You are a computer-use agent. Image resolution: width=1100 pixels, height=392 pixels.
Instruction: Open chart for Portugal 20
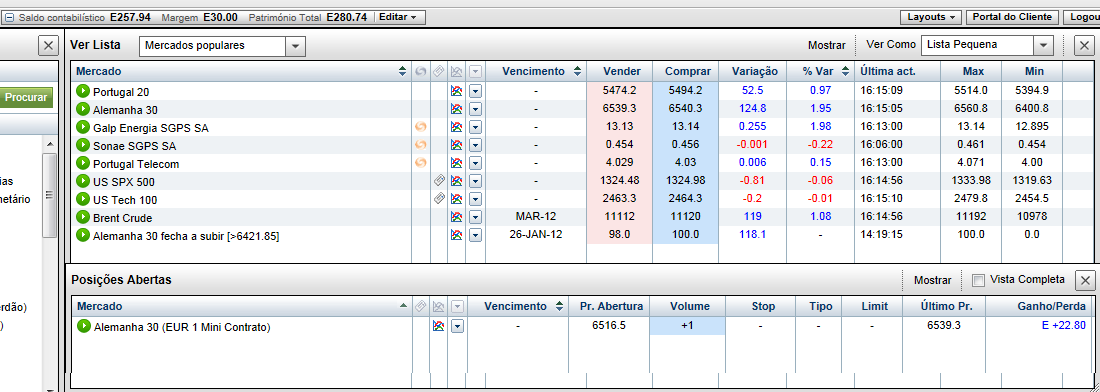pyautogui.click(x=457, y=91)
